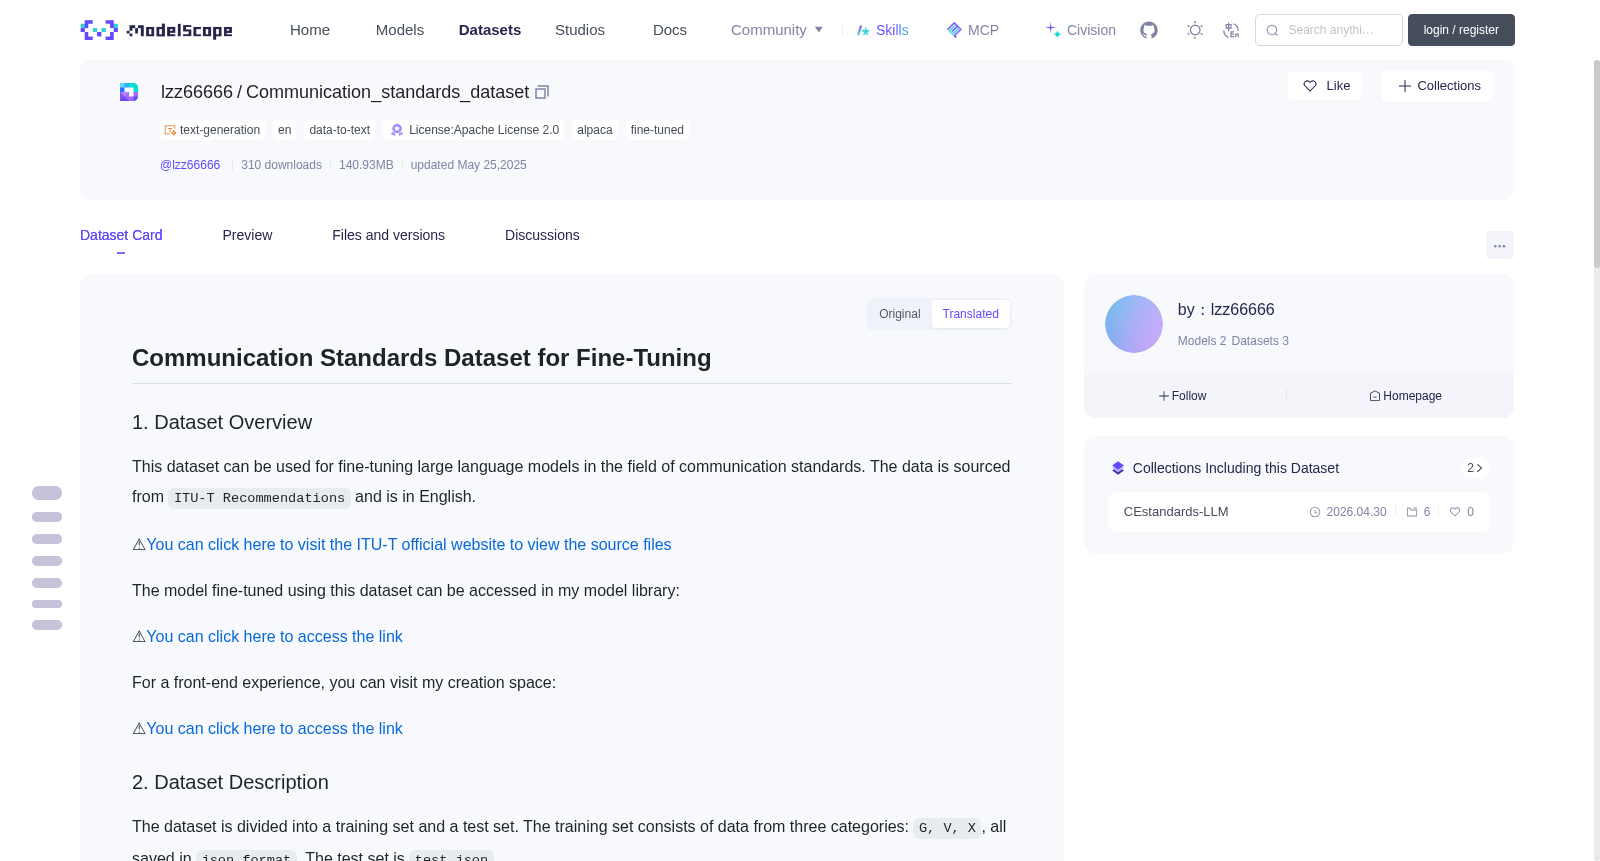The width and height of the screenshot is (1600, 861).
Task: Switch README to Translated version
Action: (971, 314)
